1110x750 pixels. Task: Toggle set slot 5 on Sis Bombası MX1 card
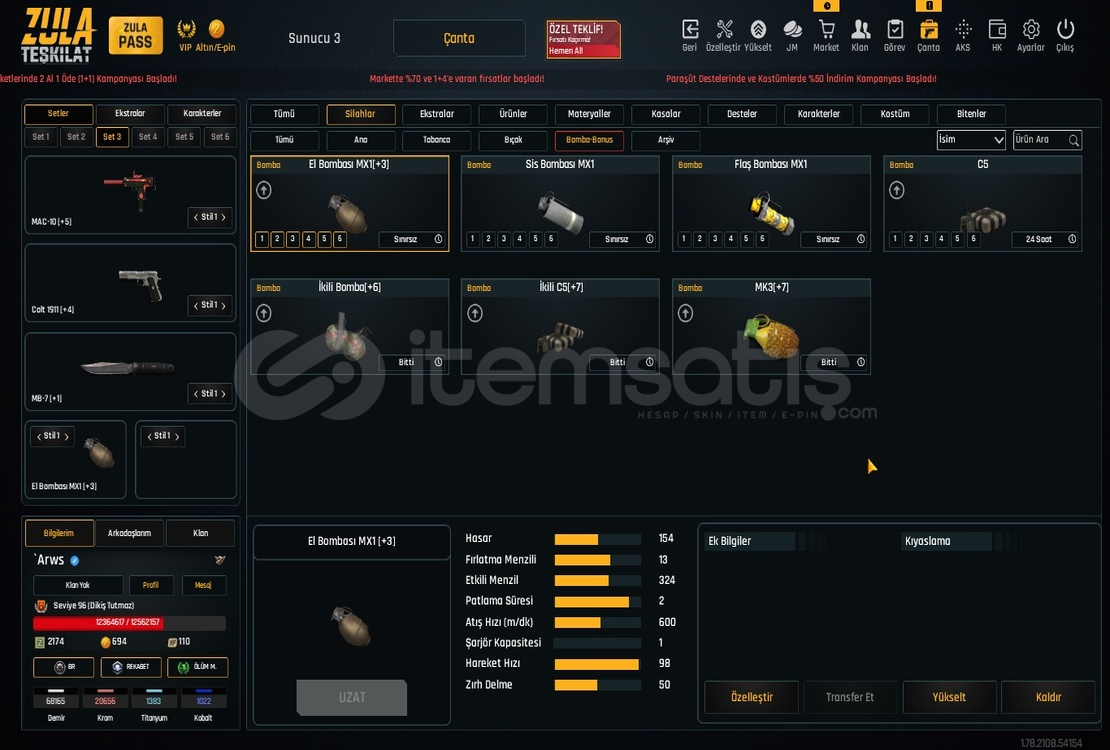coord(535,239)
